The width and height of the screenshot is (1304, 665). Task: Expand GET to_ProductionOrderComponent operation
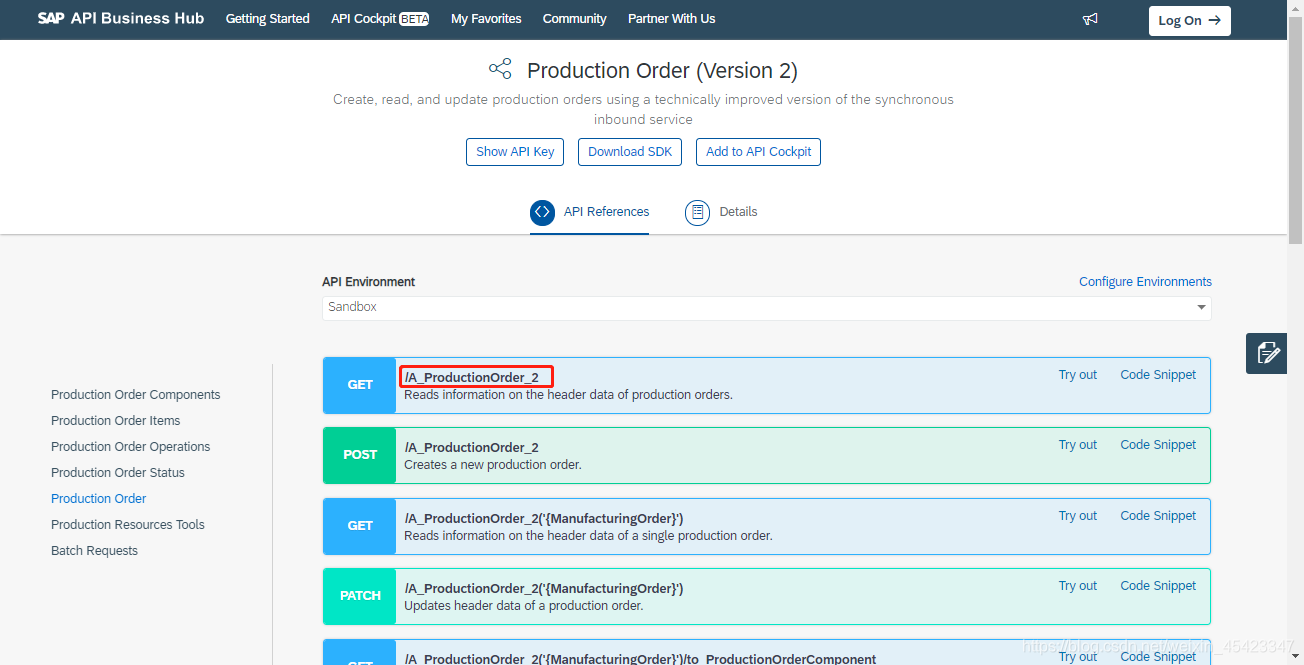point(766,652)
